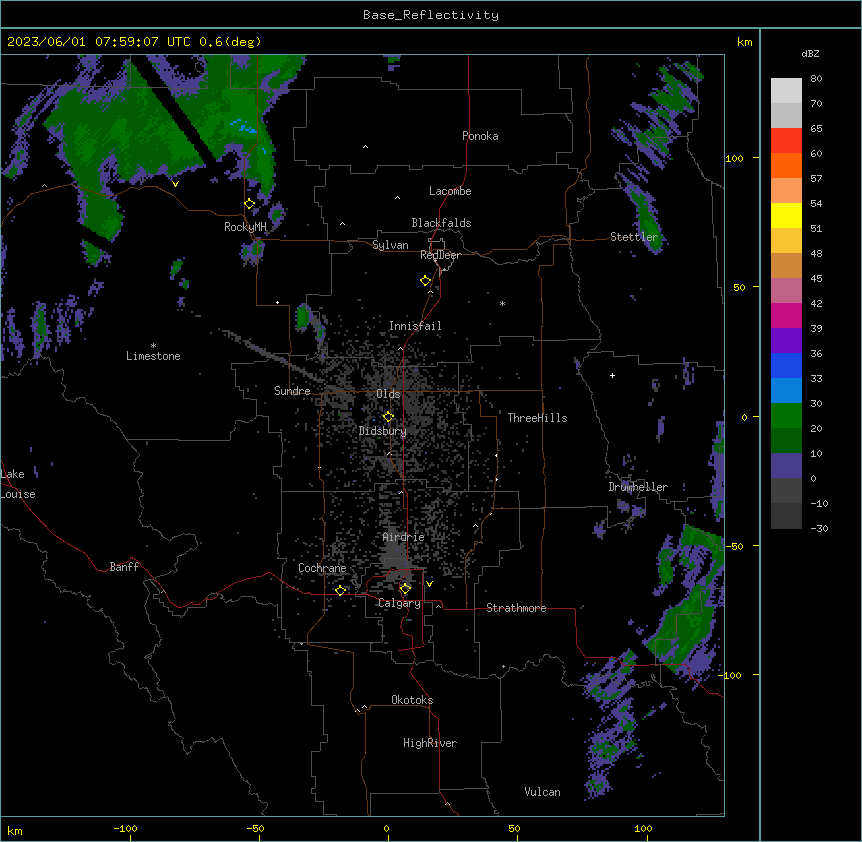The width and height of the screenshot is (862, 842).
Task: Click the RockyMH town label
Action: (x=245, y=227)
